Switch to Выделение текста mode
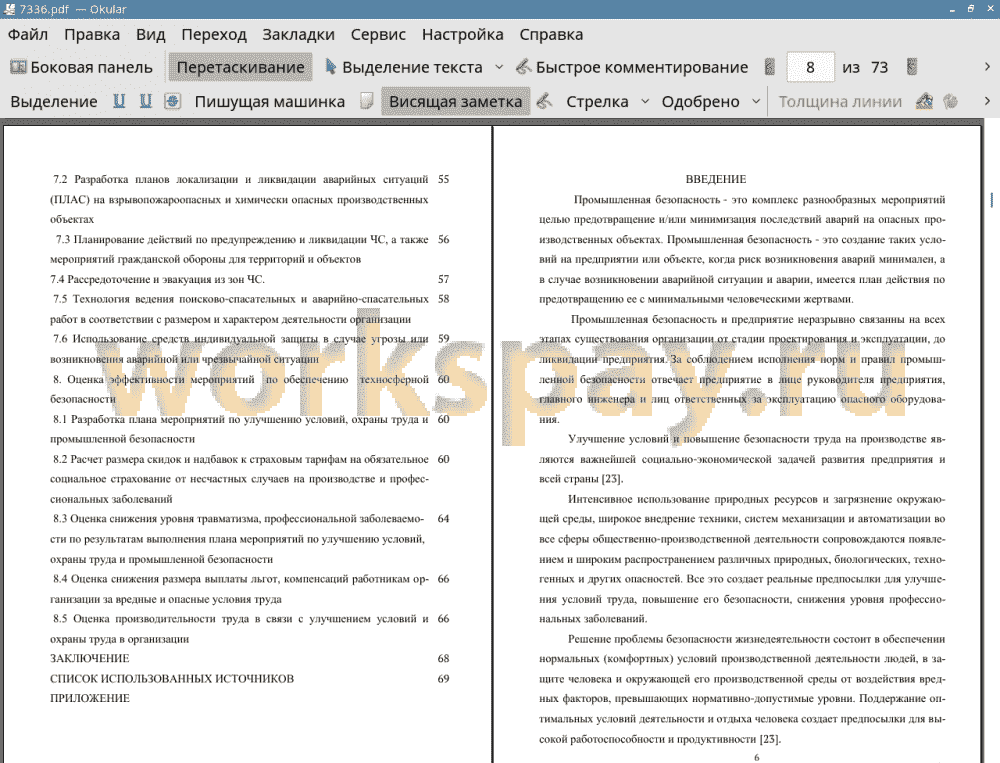 point(404,67)
